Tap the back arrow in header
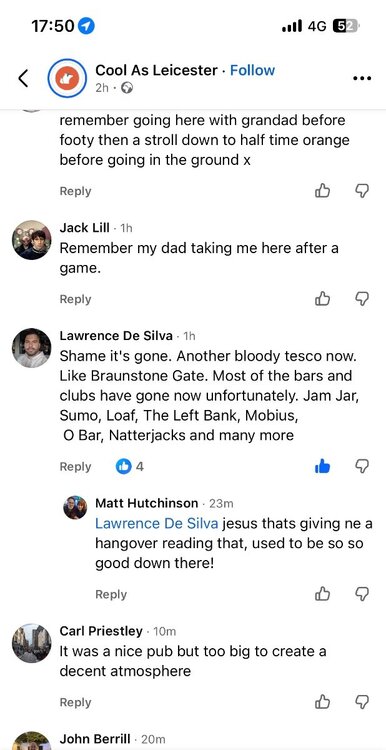The width and height of the screenshot is (386, 750). 23,78
